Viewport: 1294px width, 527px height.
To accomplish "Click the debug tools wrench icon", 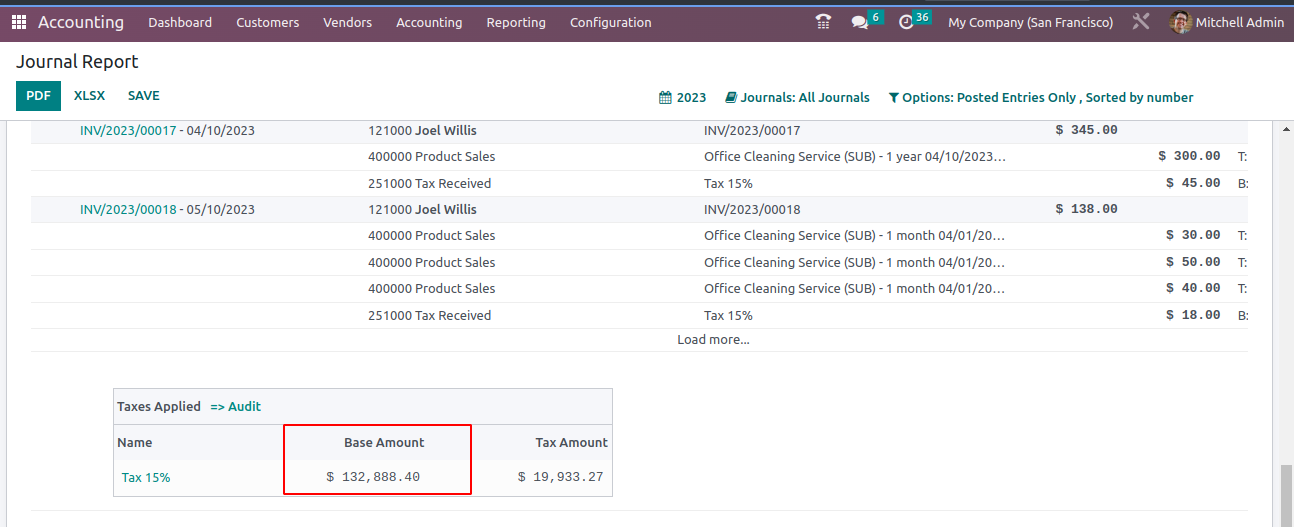I will pos(1141,22).
